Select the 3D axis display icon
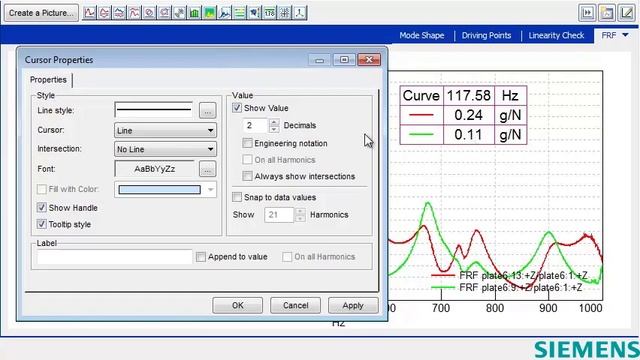 [300, 13]
